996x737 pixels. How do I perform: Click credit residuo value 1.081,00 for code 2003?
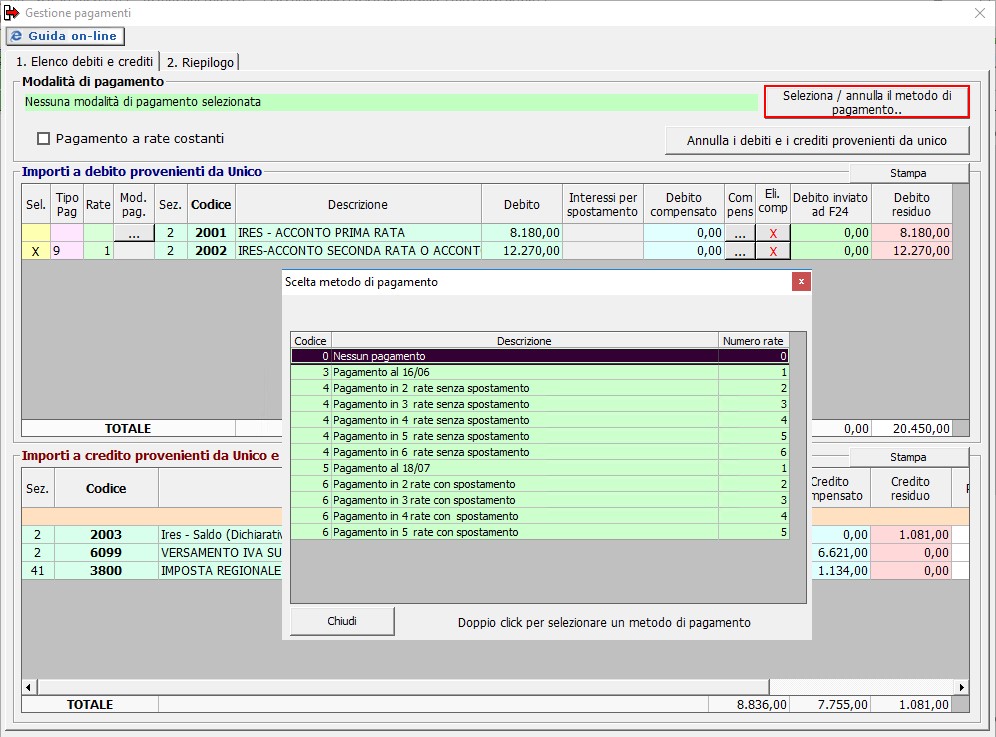pyautogui.click(x=910, y=534)
